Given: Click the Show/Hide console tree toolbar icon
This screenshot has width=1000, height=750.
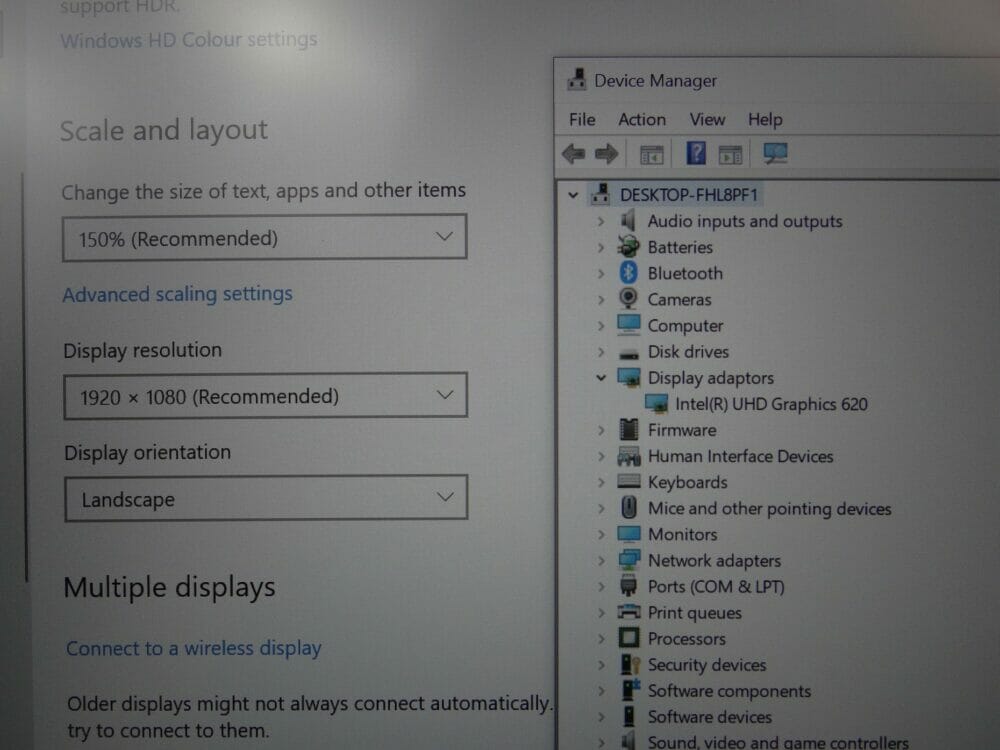Looking at the screenshot, I should click(651, 154).
